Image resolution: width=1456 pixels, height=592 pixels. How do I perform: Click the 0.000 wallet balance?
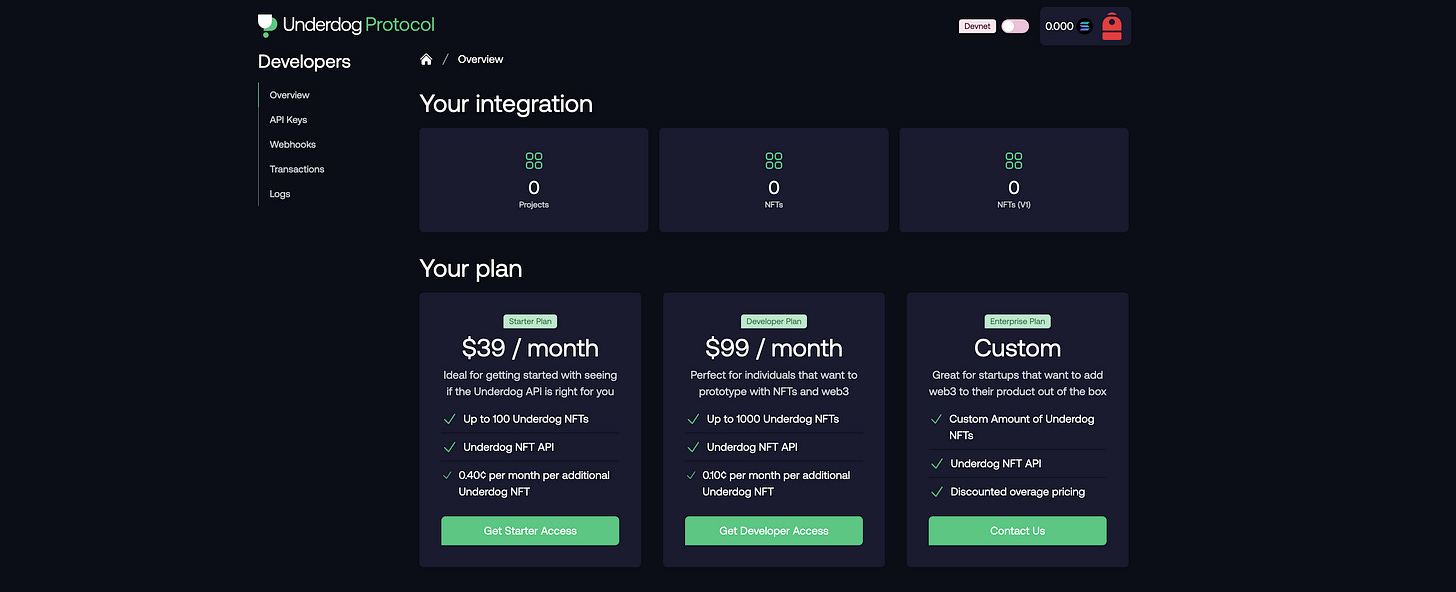tap(1059, 27)
